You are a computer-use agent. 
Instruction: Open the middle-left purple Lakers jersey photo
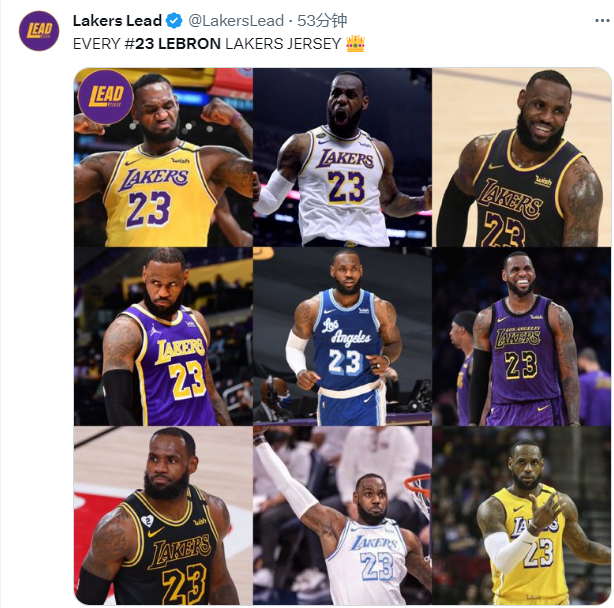(163, 337)
